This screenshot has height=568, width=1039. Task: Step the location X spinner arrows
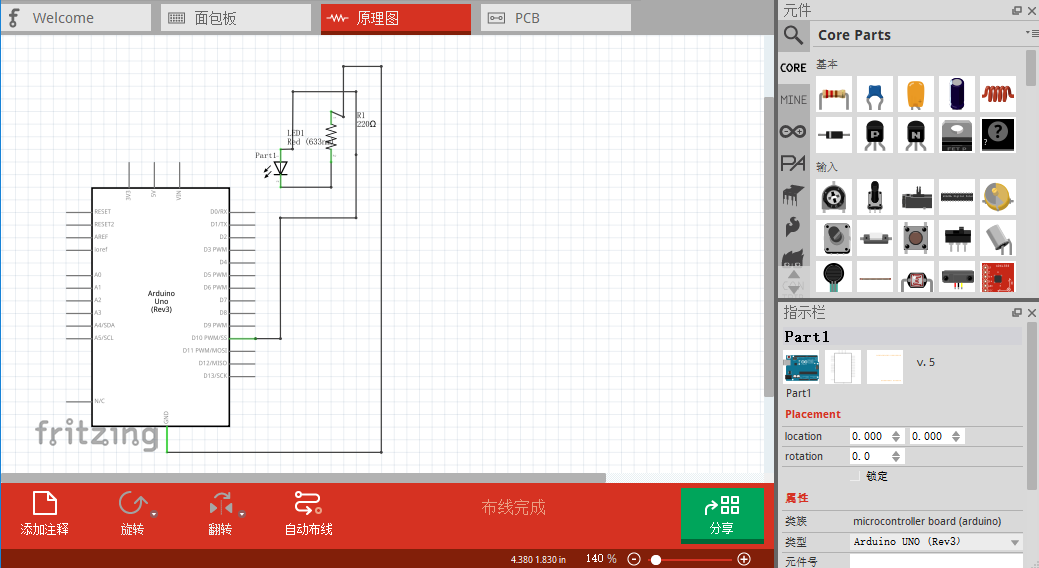pos(896,436)
